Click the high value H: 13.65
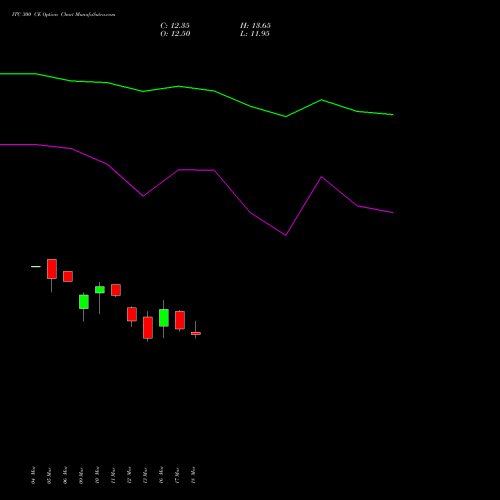Screen dimensions: 500x500 point(255,26)
